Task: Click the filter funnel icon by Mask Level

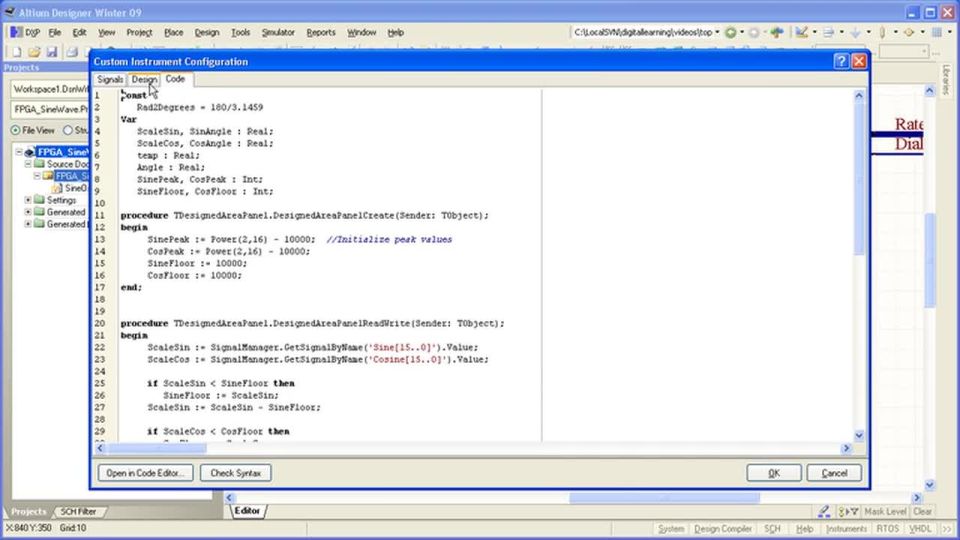Action: pyautogui.click(x=849, y=511)
